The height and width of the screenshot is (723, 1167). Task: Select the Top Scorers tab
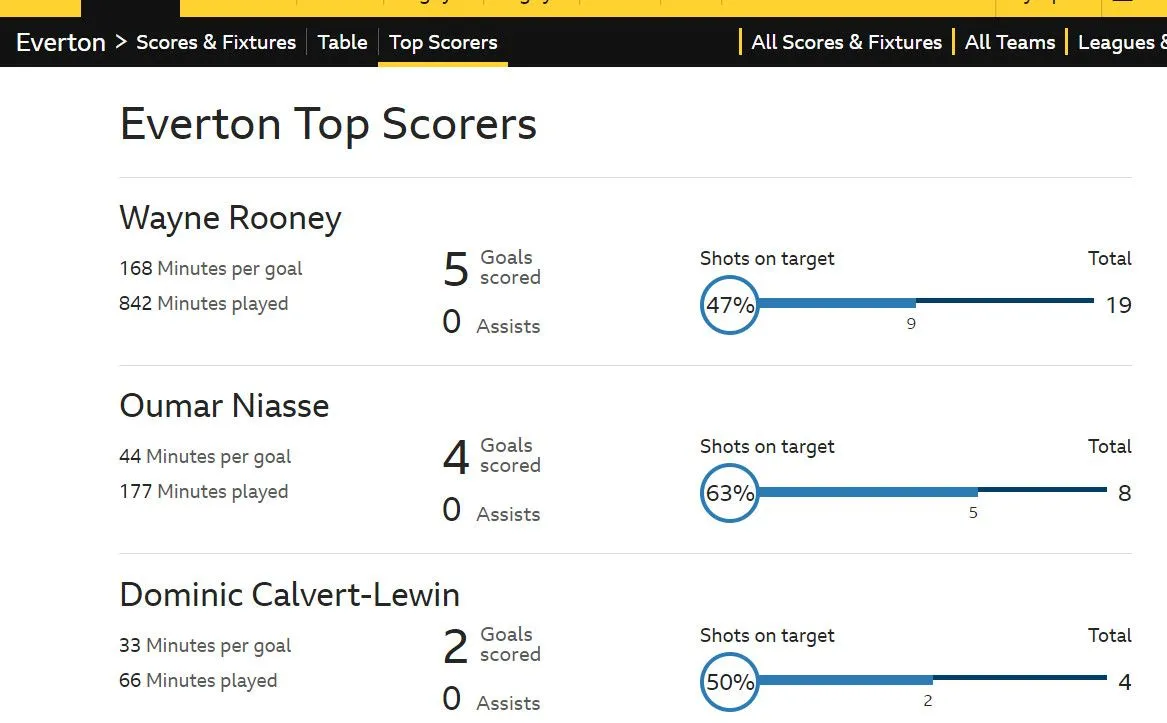[443, 42]
